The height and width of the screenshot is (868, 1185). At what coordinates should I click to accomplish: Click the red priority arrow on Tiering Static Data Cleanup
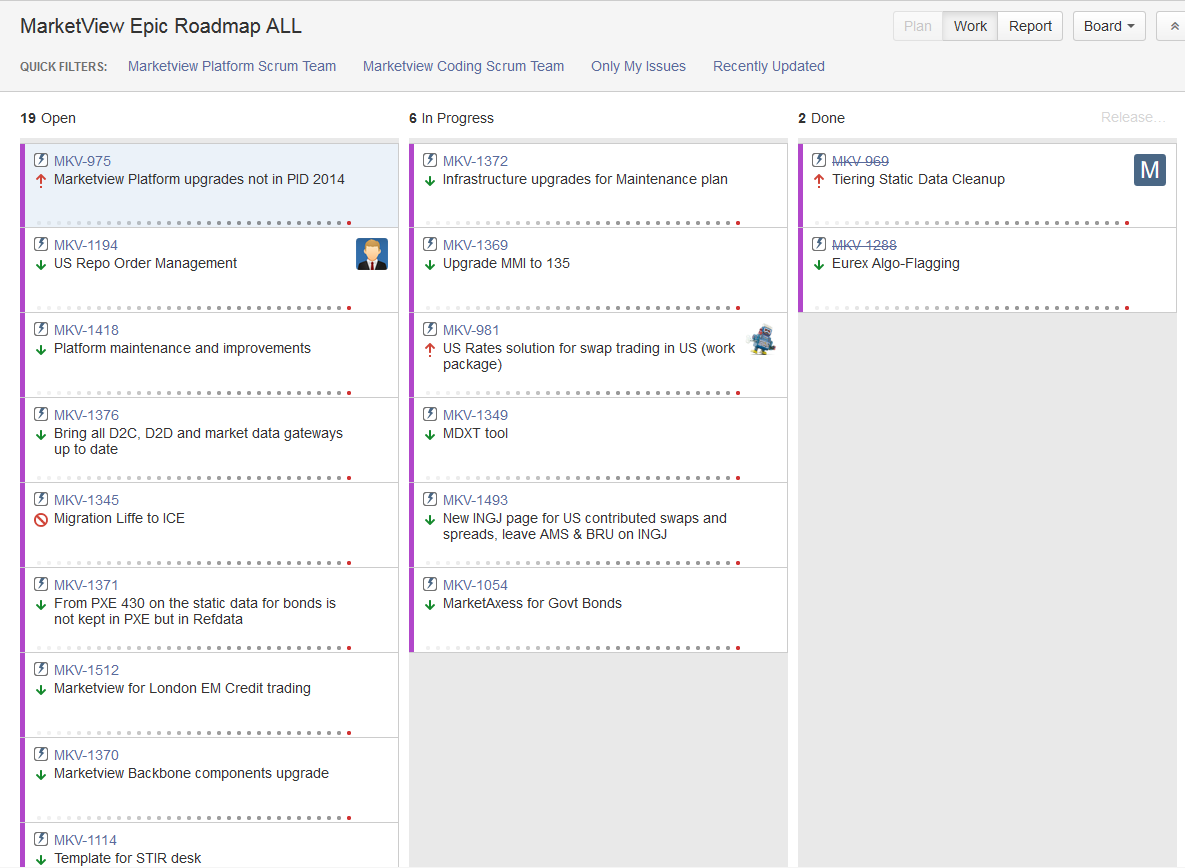[819, 181]
